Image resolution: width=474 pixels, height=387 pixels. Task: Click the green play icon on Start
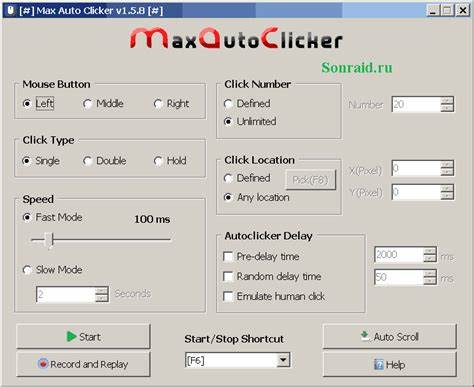(x=71, y=337)
